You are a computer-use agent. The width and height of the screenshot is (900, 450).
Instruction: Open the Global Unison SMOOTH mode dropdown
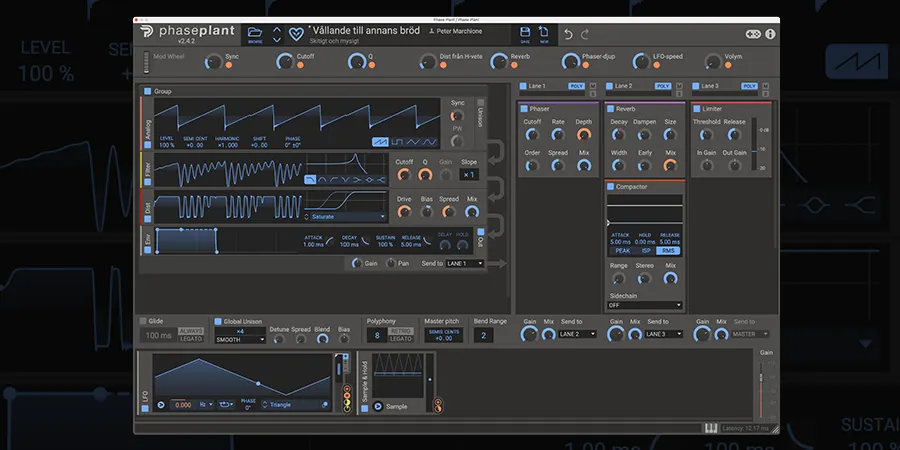point(240,340)
